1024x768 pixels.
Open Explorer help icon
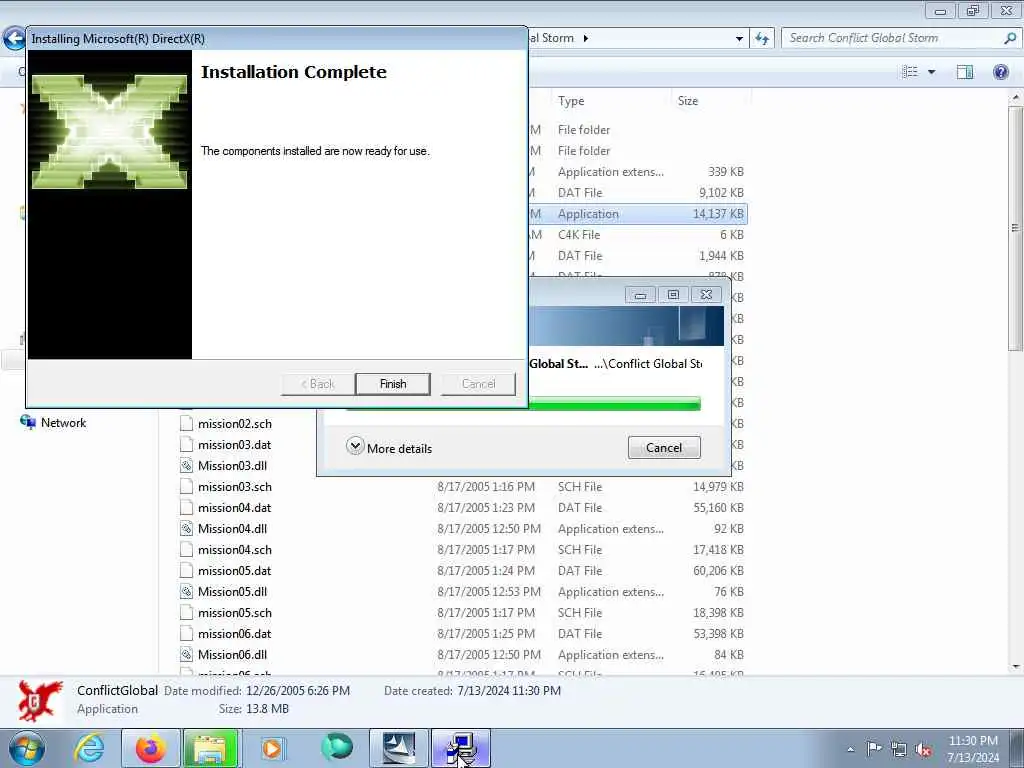click(x=1000, y=72)
